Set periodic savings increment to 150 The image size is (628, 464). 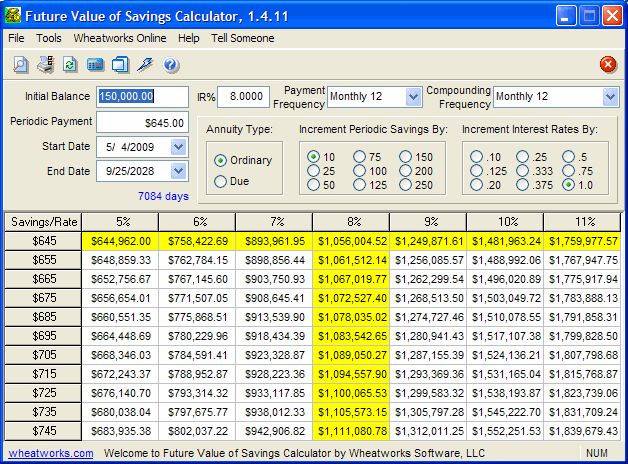pos(405,157)
